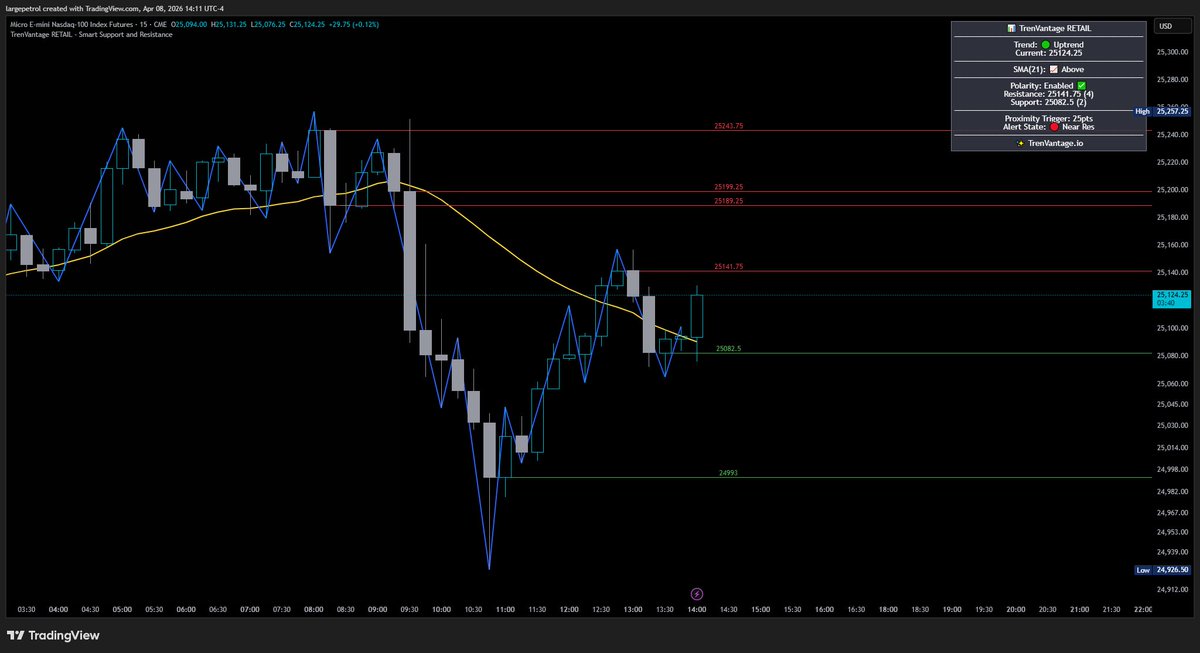Click the 08:00 time axis label
Viewport: 1200px width, 653px height.
tap(314, 608)
